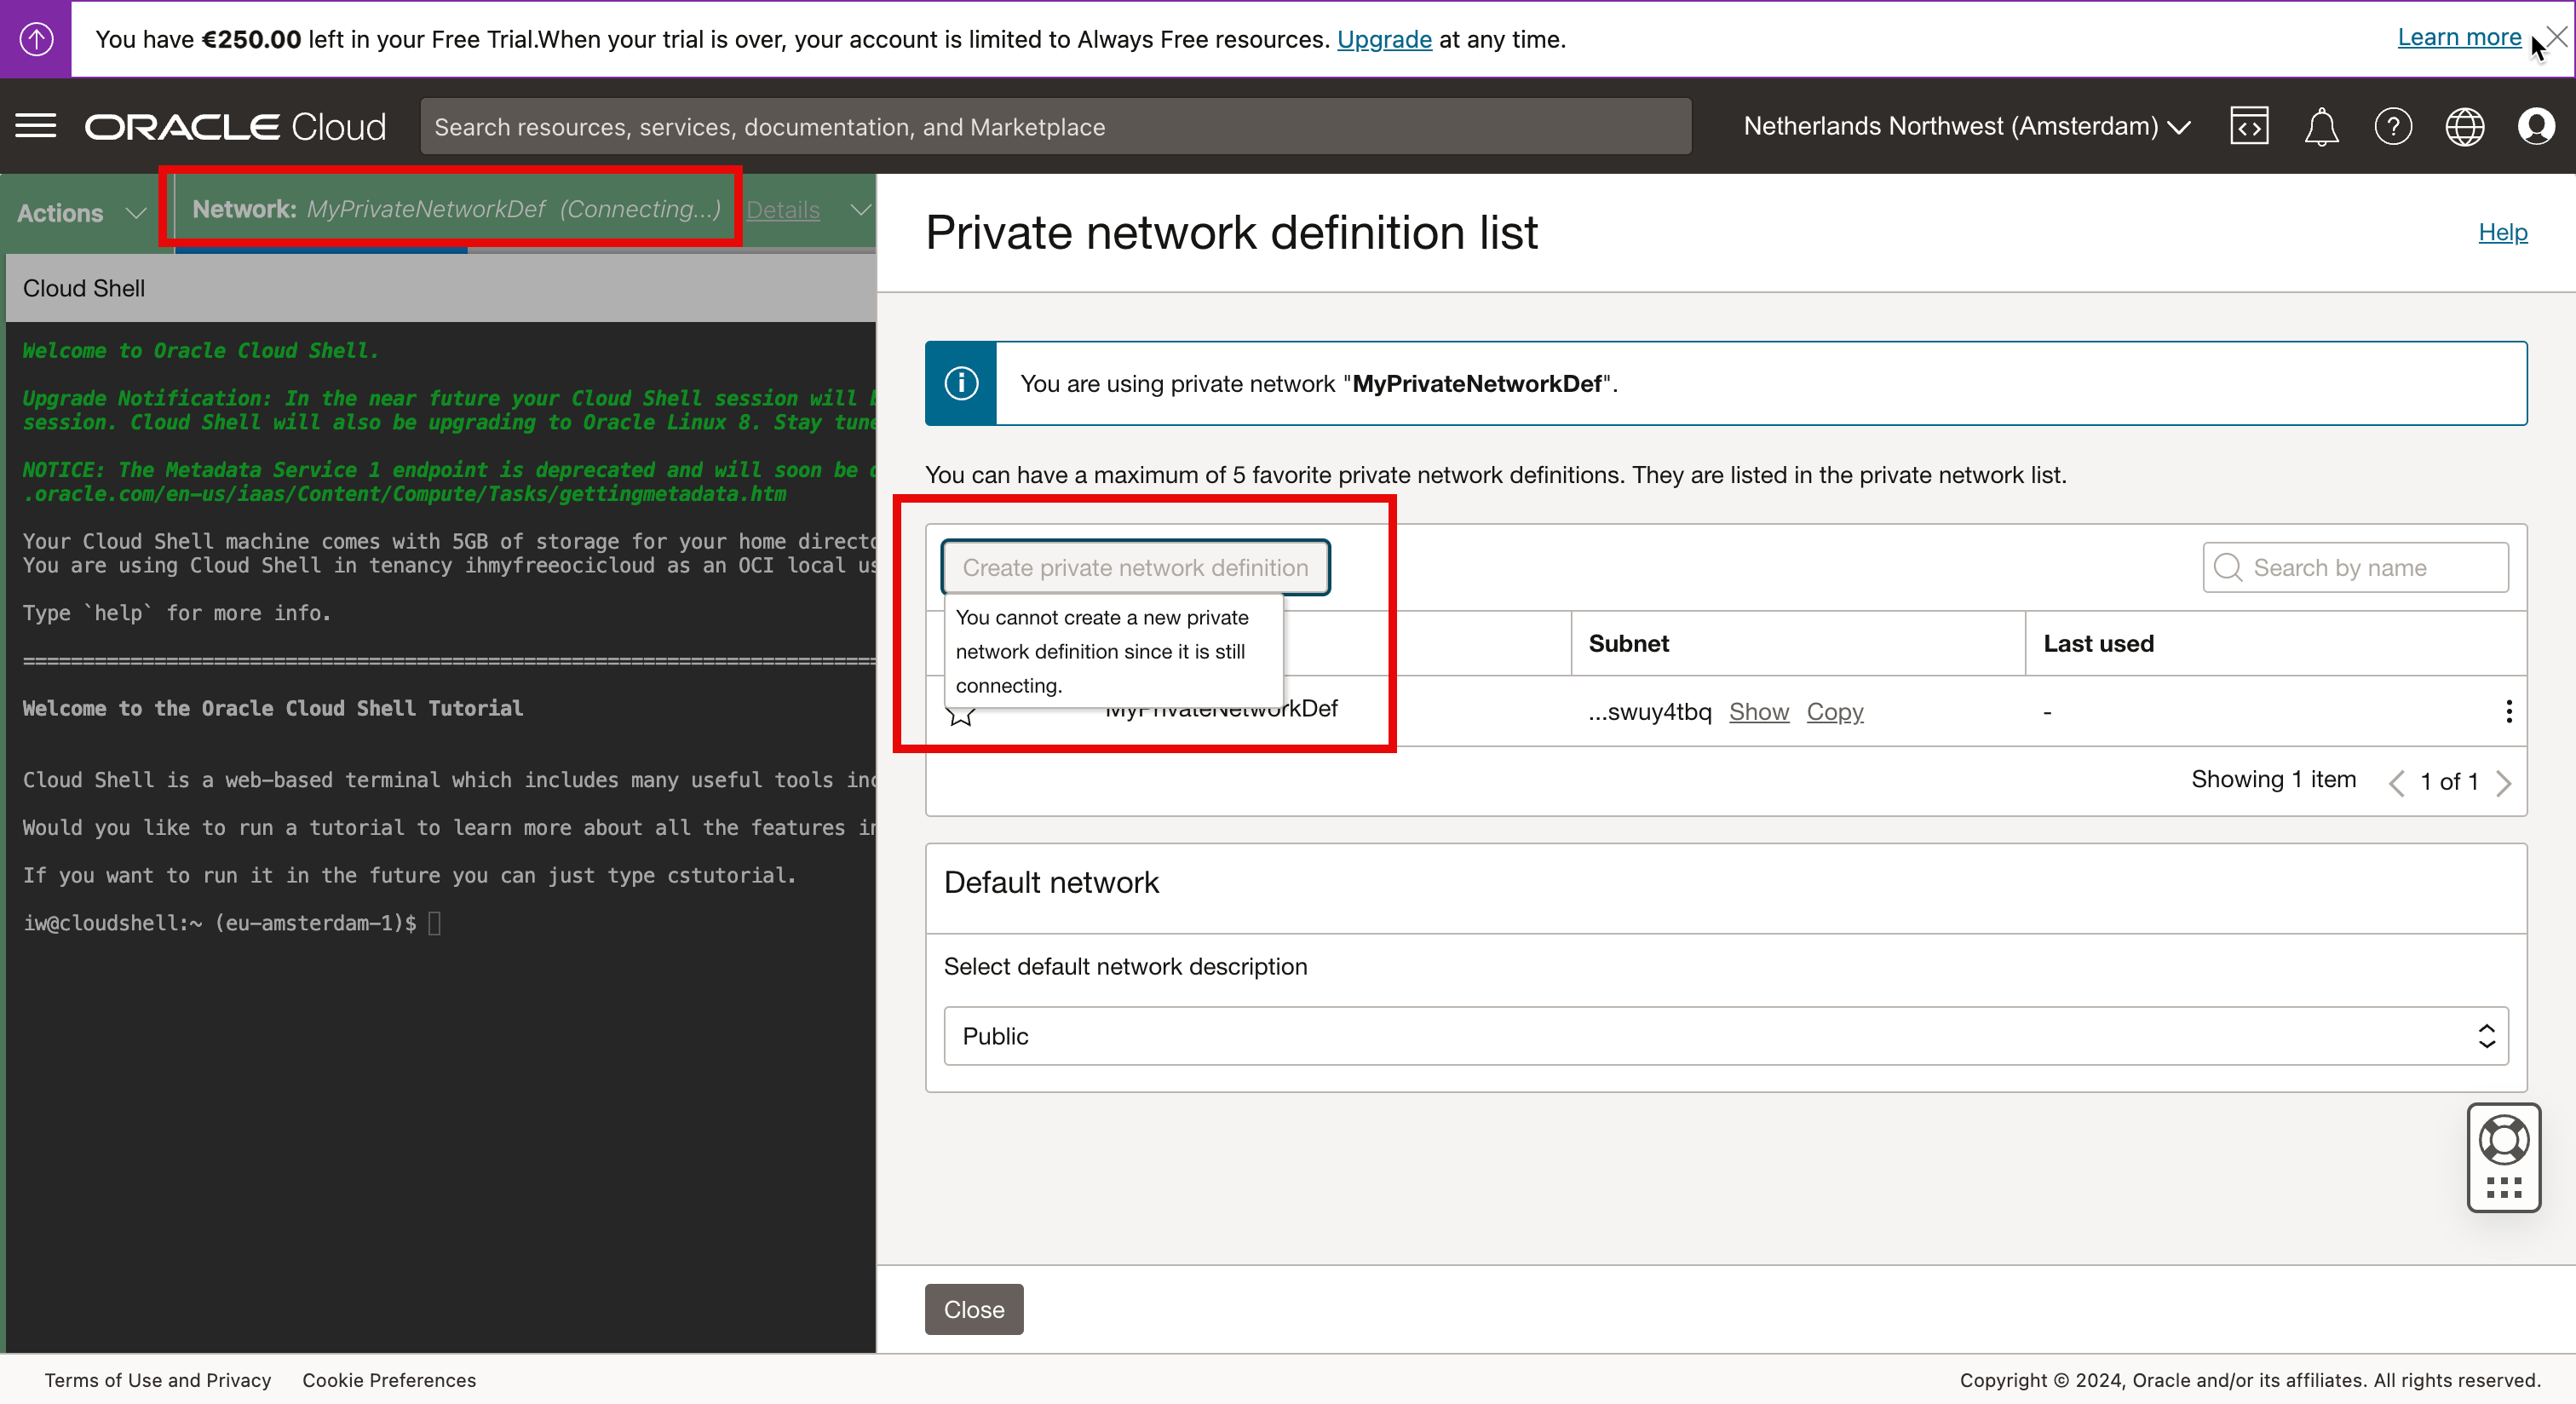This screenshot has height=1404, width=2576.
Task: Open row actions three-dot menu
Action: pyautogui.click(x=2508, y=711)
